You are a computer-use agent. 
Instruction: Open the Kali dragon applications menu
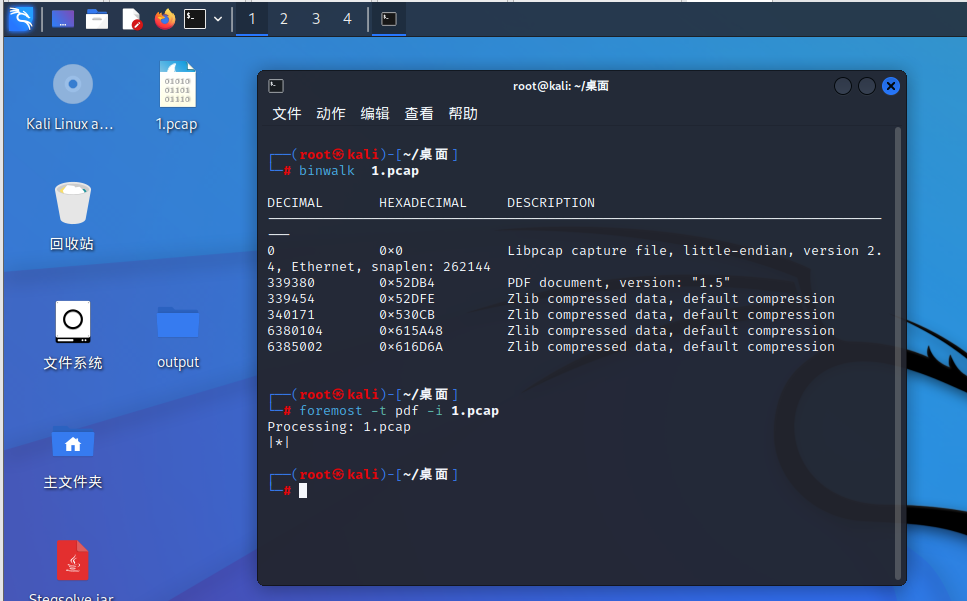(x=21, y=18)
